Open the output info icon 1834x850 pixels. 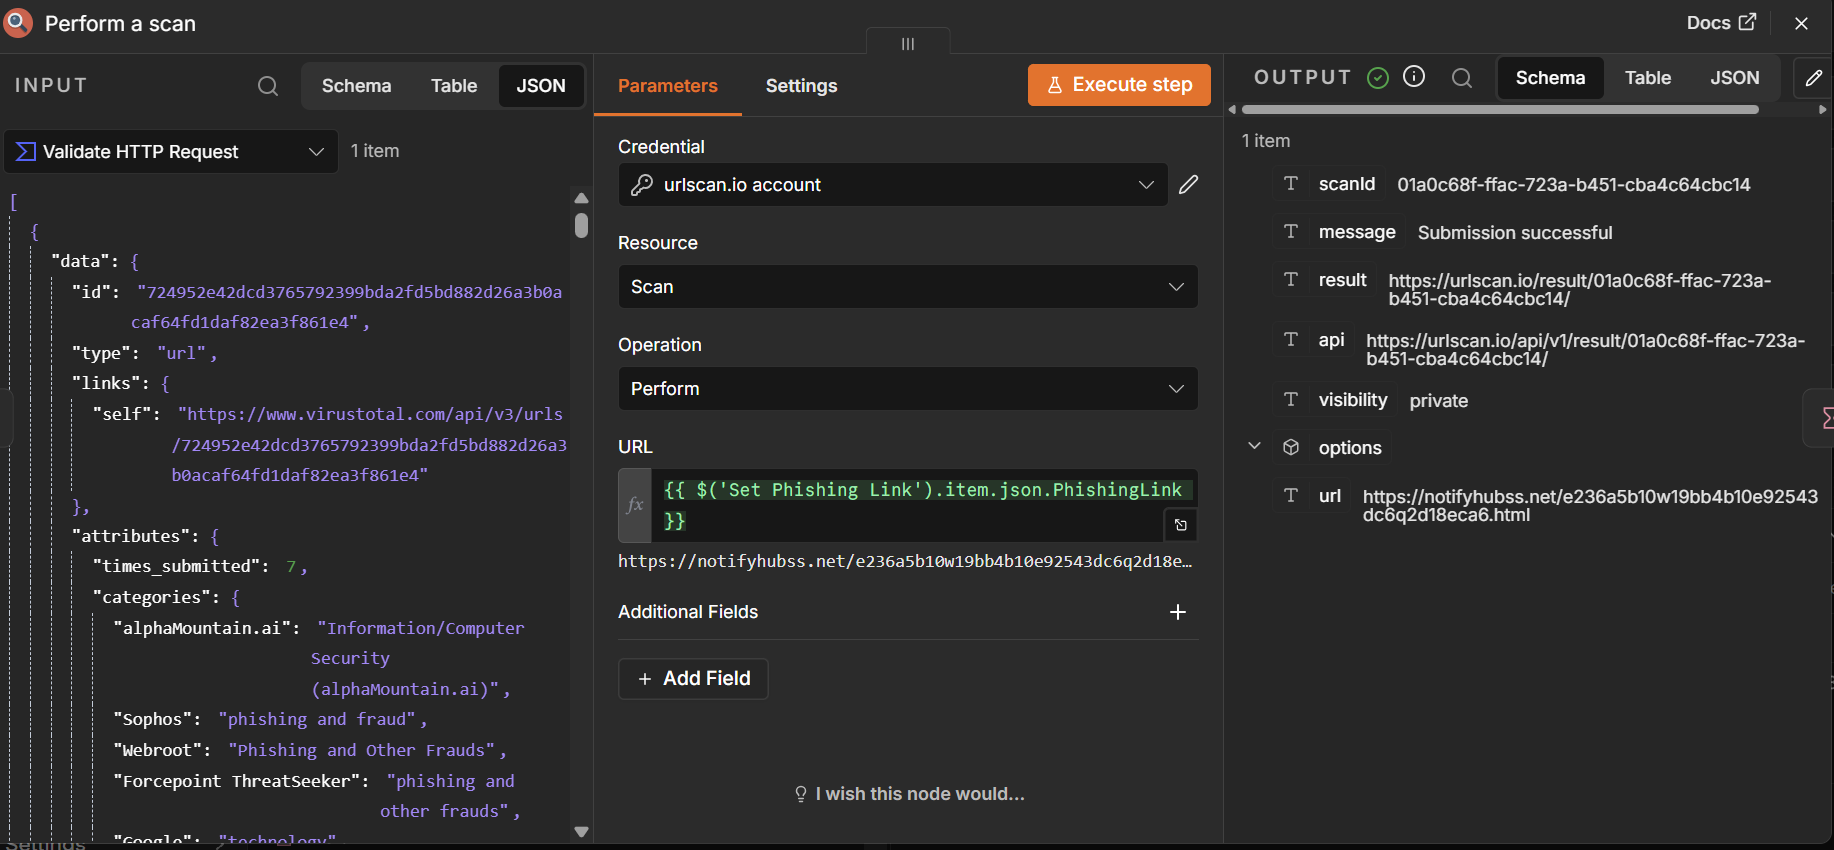point(1414,77)
